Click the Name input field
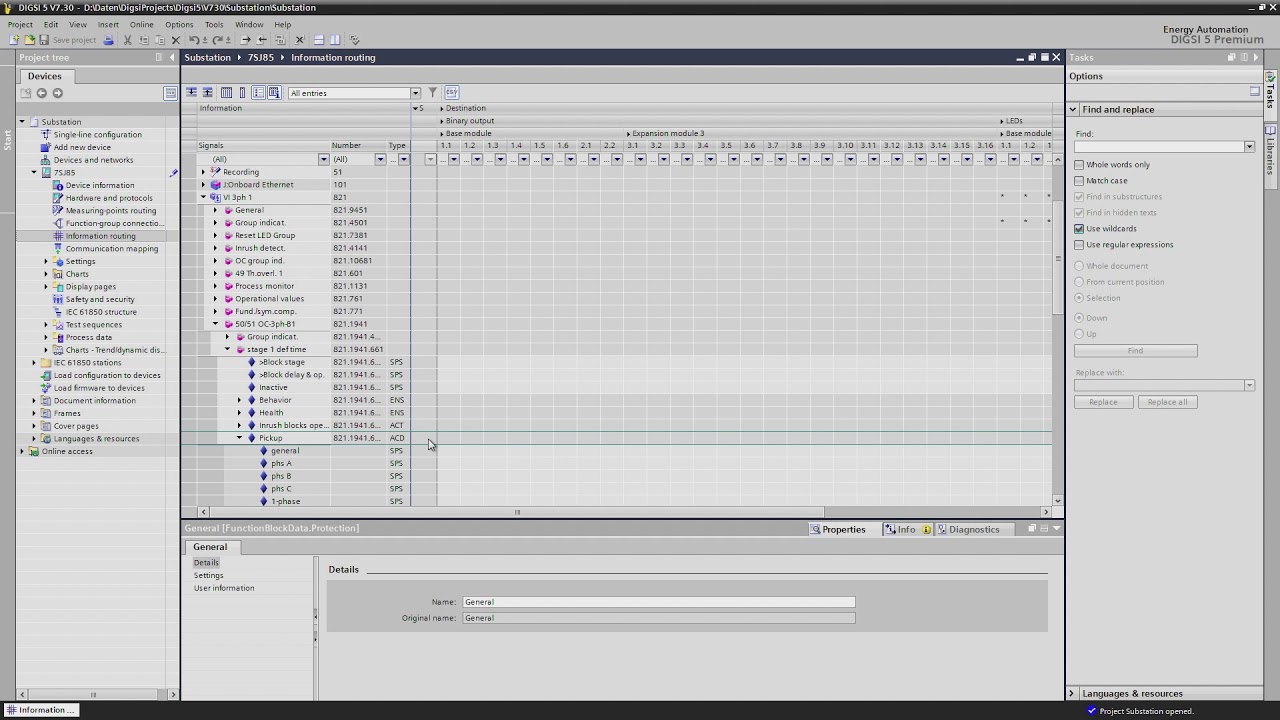This screenshot has width=1280, height=720. click(x=659, y=602)
